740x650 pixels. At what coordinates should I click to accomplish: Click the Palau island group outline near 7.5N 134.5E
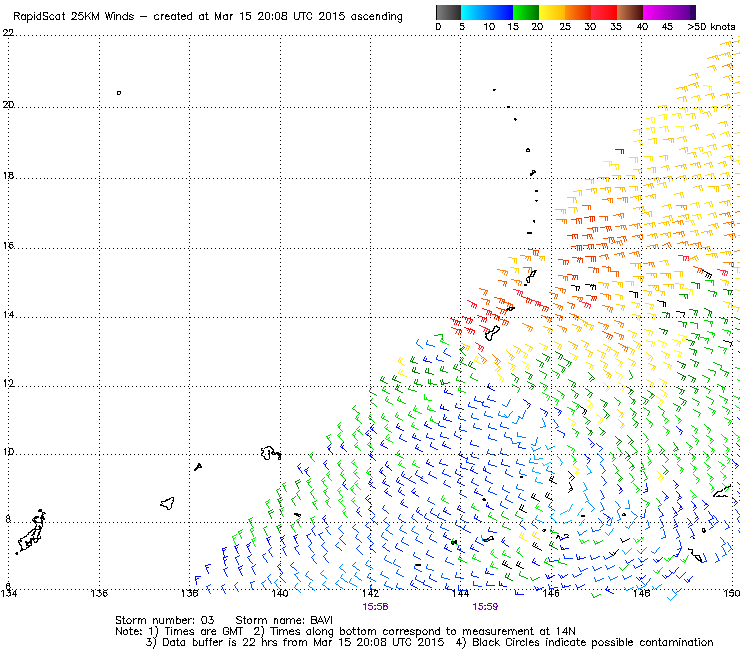[x=32, y=532]
